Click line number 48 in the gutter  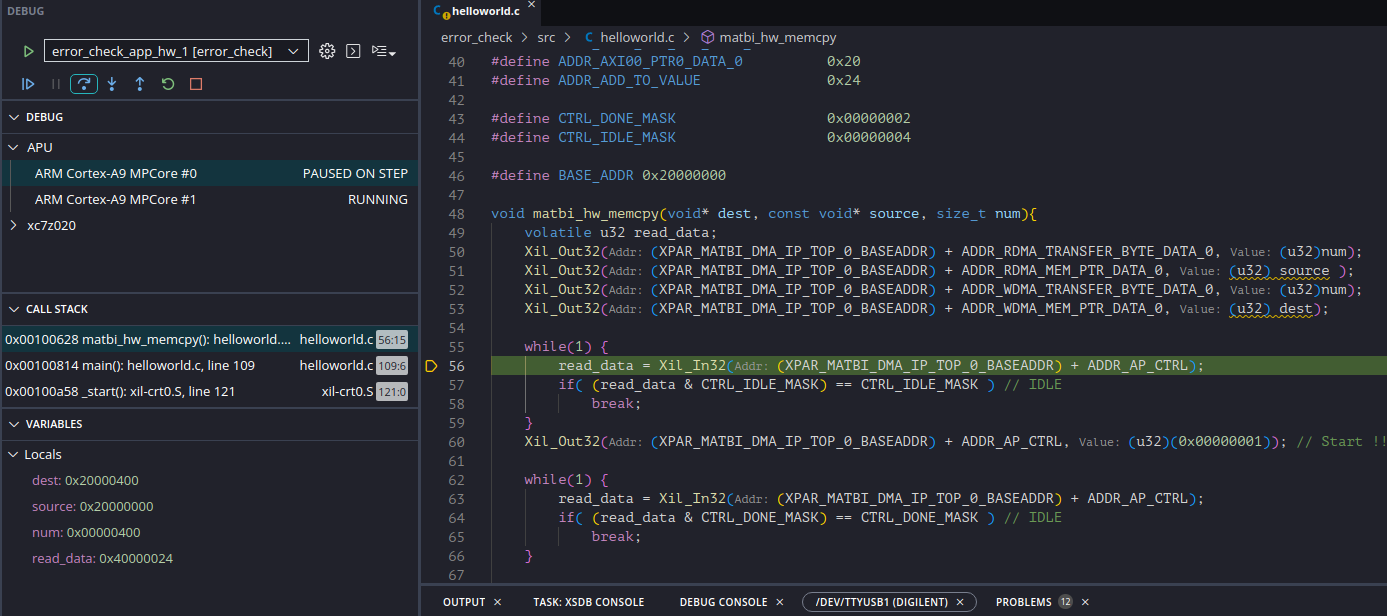click(457, 214)
